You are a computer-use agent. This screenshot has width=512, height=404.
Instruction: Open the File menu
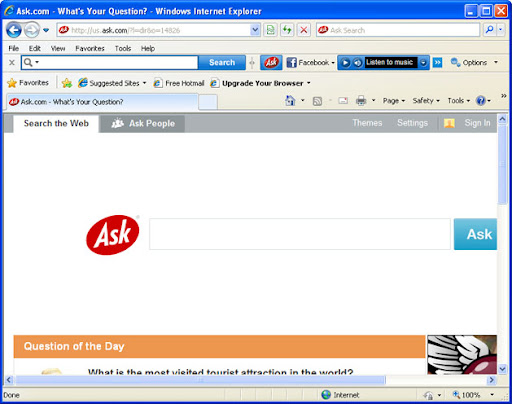[13, 48]
